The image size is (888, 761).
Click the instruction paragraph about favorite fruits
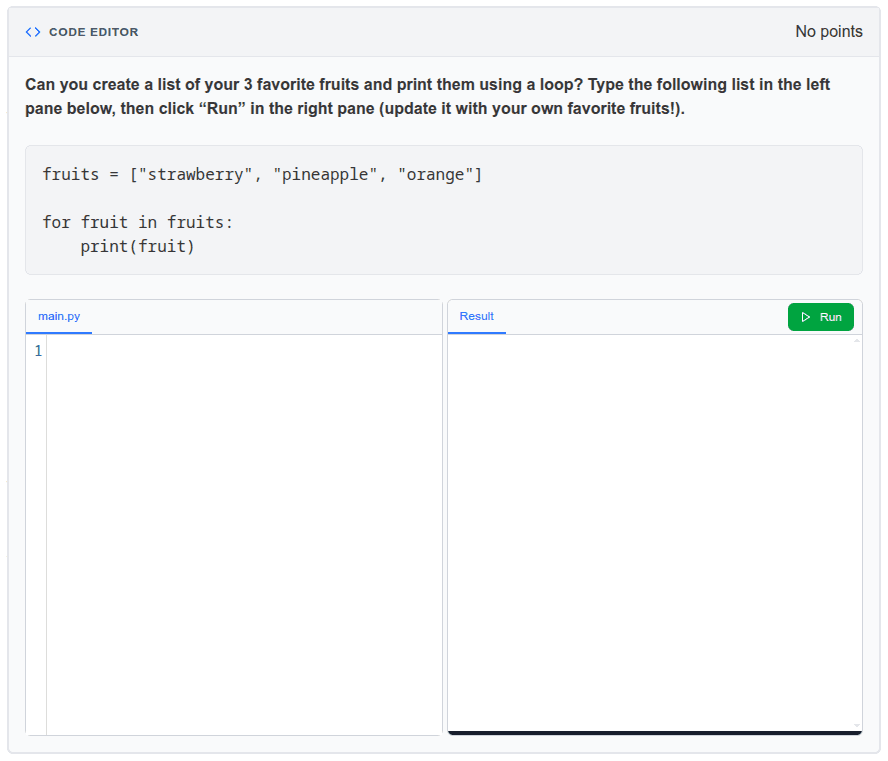click(x=427, y=96)
